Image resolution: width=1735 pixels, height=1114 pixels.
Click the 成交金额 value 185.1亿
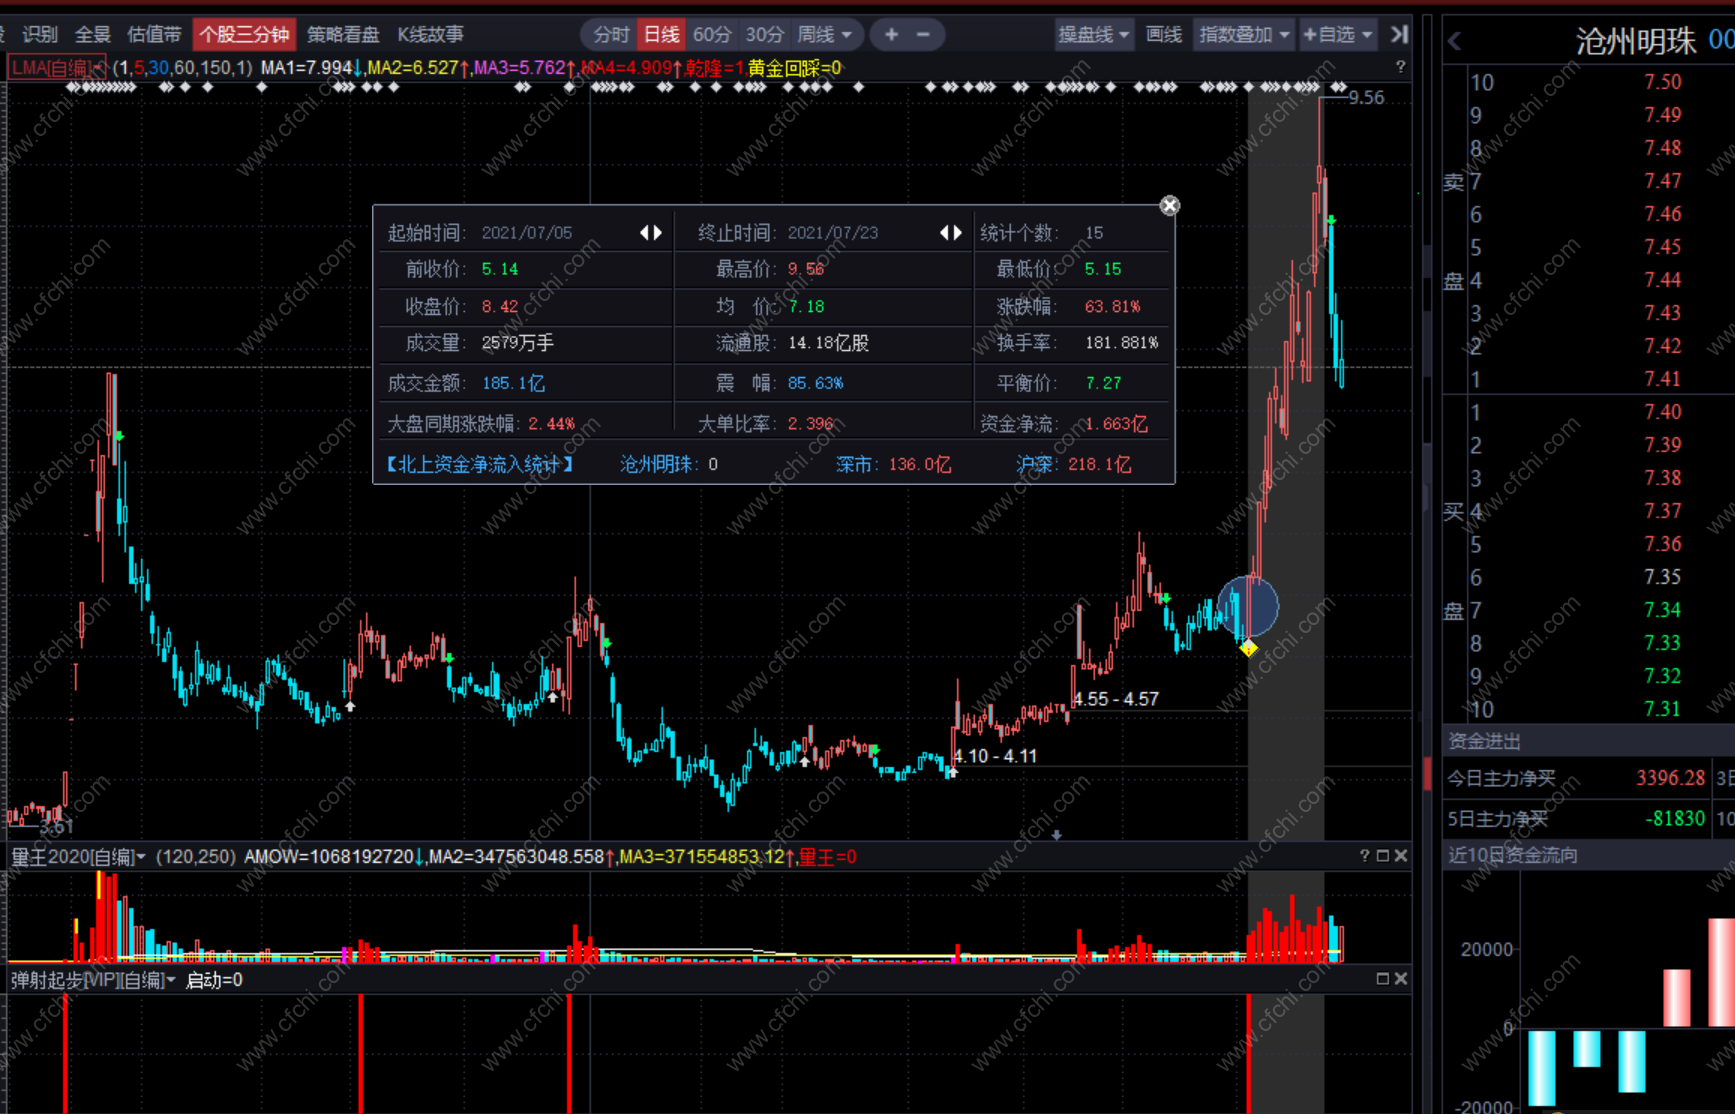pos(513,383)
